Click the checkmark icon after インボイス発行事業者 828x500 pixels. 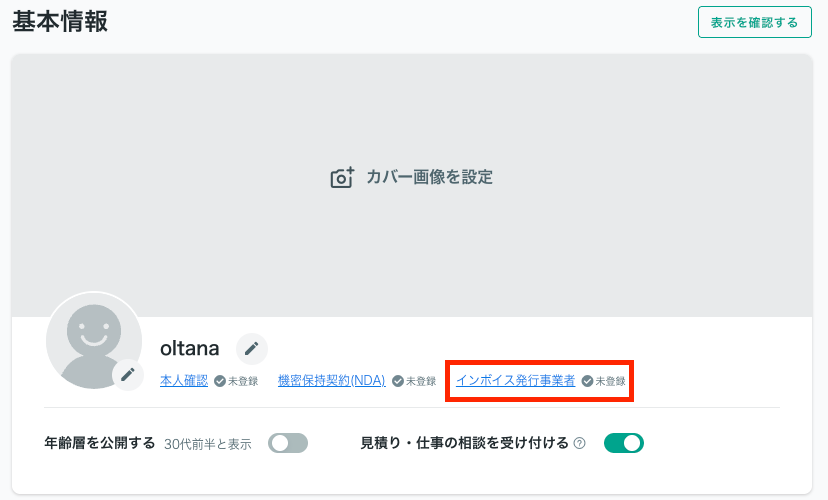pos(587,381)
